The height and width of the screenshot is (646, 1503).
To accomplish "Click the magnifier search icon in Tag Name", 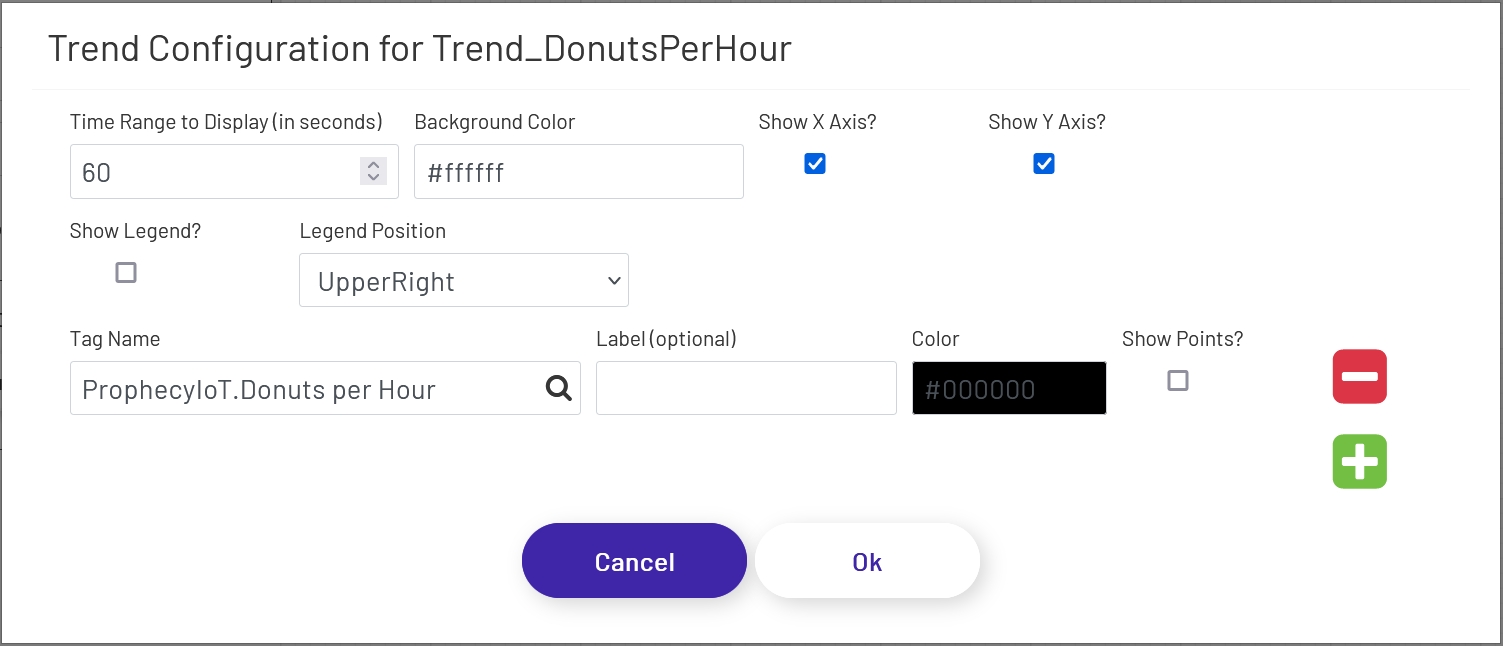I will coord(558,388).
